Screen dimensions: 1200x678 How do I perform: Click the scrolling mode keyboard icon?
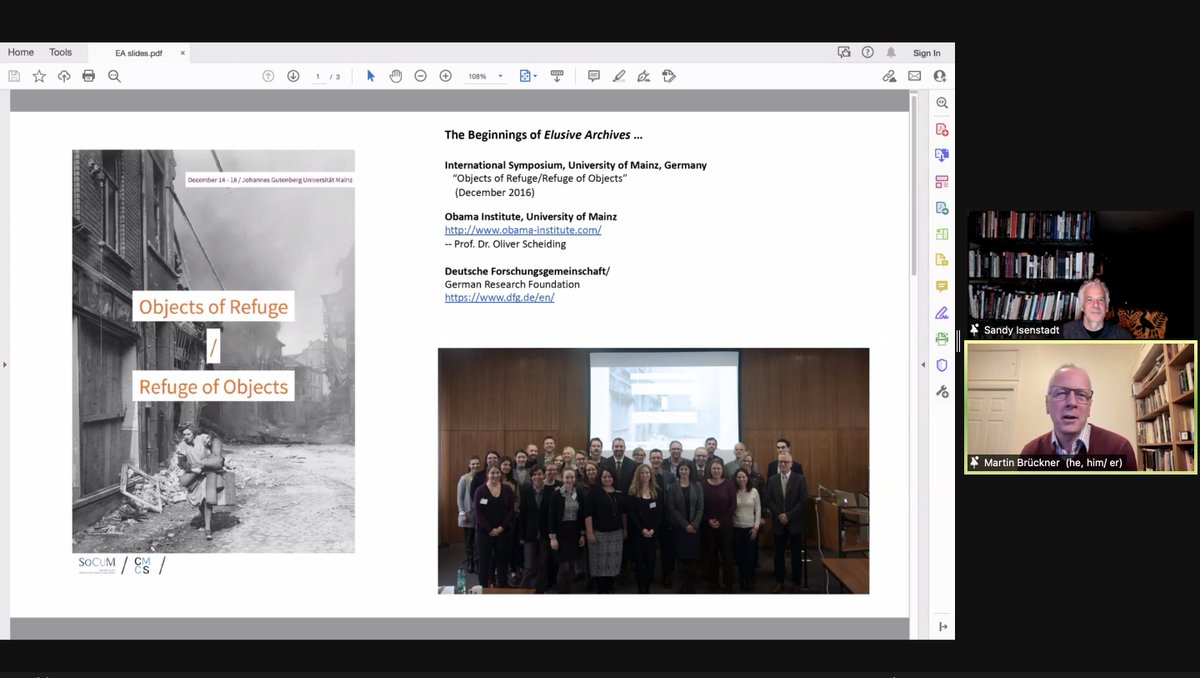(557, 76)
